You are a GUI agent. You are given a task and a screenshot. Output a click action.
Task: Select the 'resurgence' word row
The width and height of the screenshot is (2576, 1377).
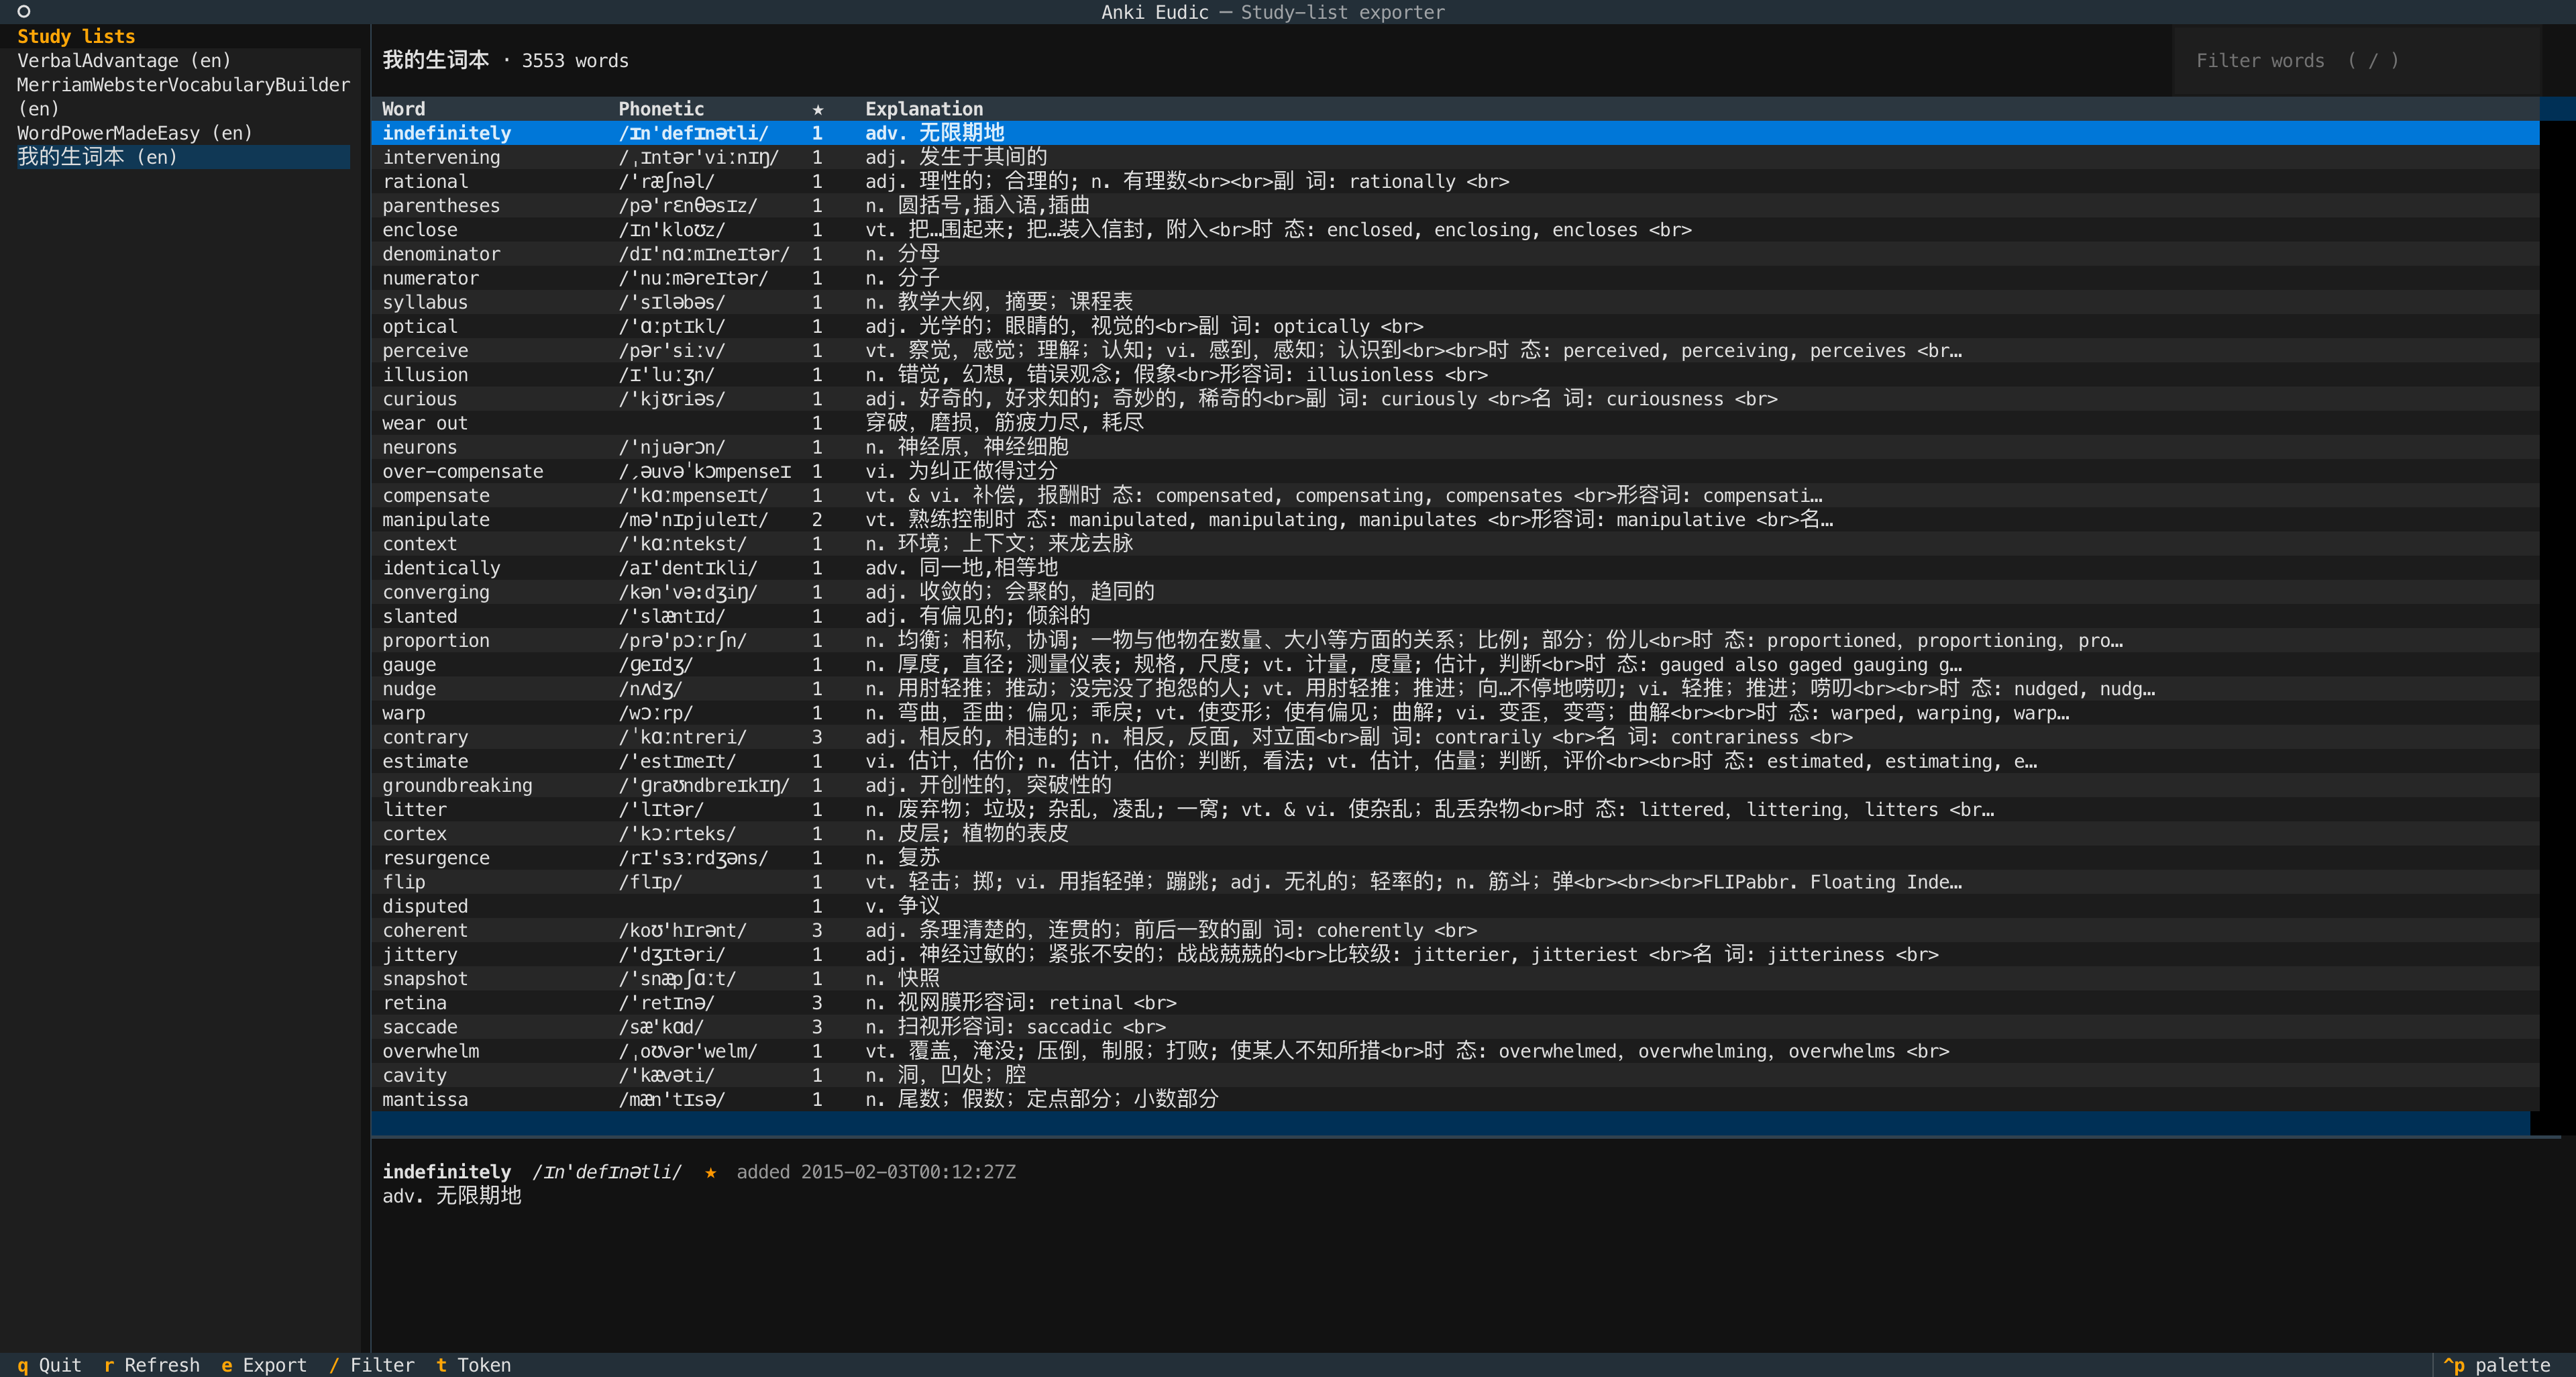[1455, 857]
